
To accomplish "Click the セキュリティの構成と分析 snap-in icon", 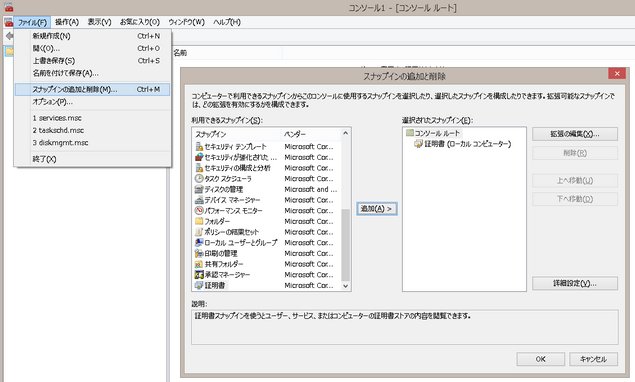I will (x=199, y=168).
